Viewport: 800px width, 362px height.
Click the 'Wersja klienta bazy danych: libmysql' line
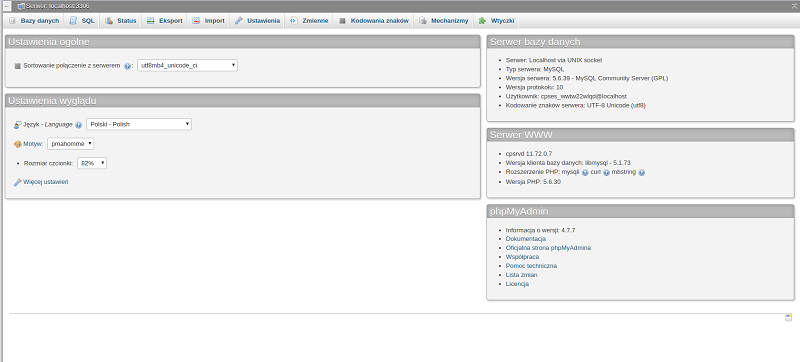(568, 163)
